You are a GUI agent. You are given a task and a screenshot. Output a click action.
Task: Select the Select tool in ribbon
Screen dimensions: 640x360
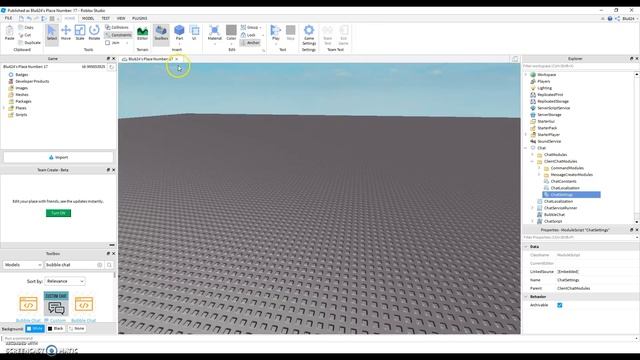(52, 33)
